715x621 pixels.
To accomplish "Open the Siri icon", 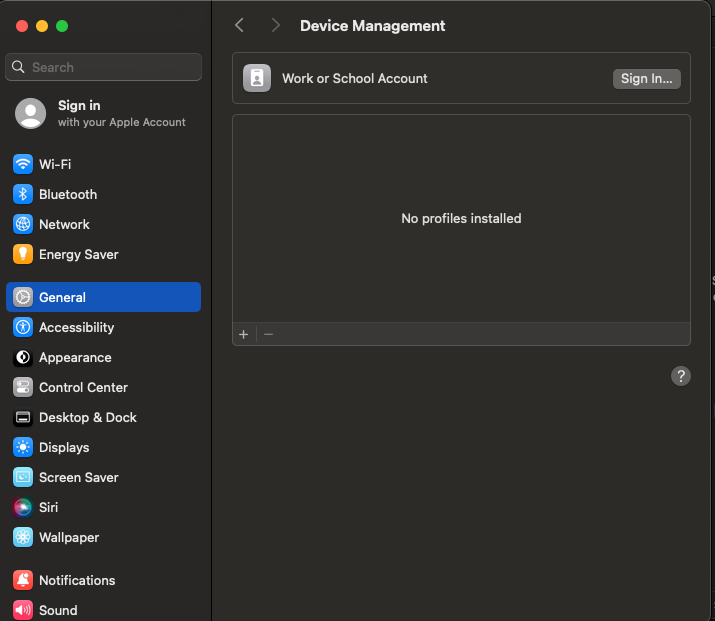I will [23, 507].
